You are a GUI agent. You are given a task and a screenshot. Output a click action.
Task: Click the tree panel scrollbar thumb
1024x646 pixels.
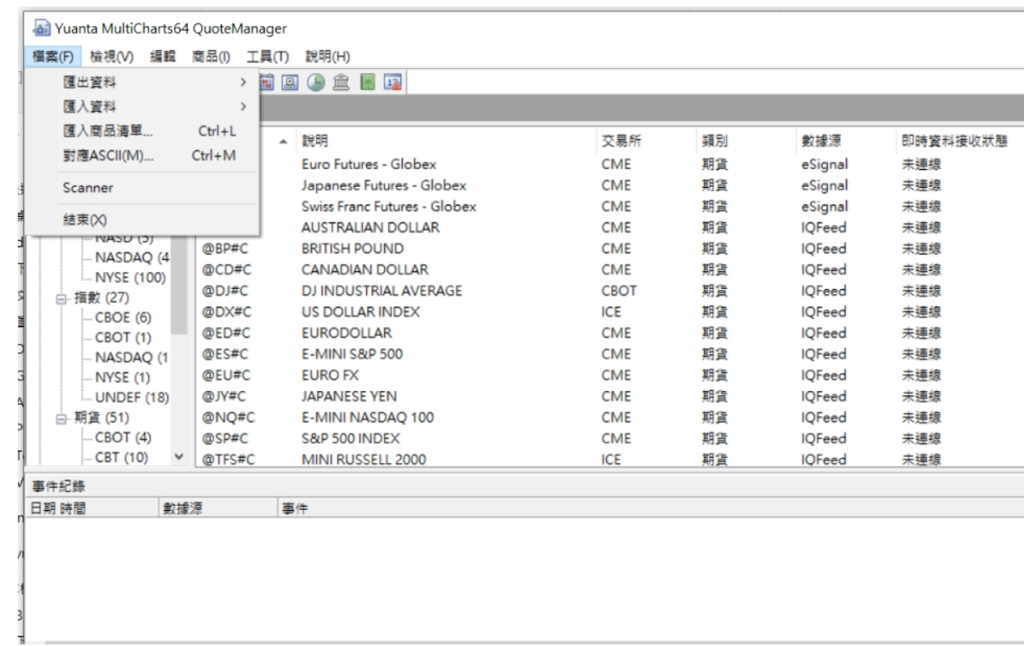tap(179, 284)
